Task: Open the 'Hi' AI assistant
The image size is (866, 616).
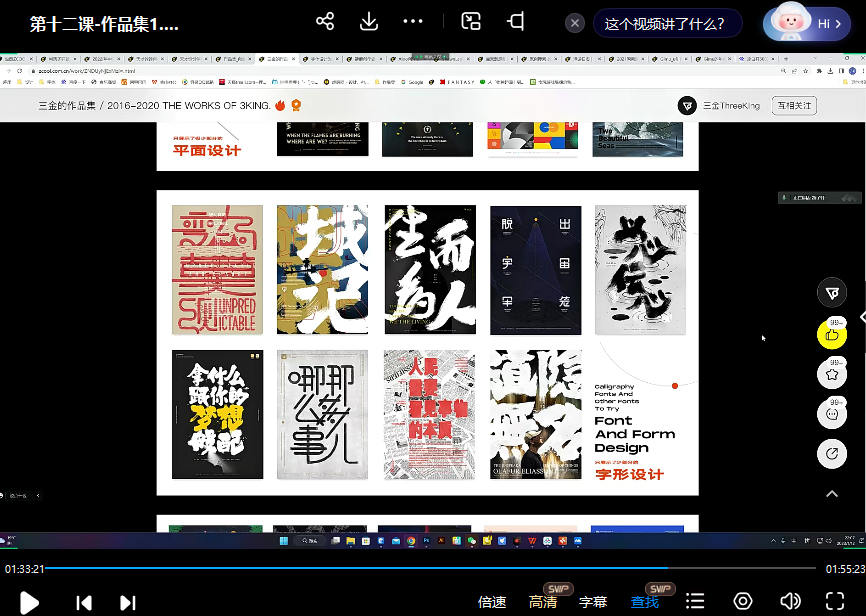Action: [806, 23]
